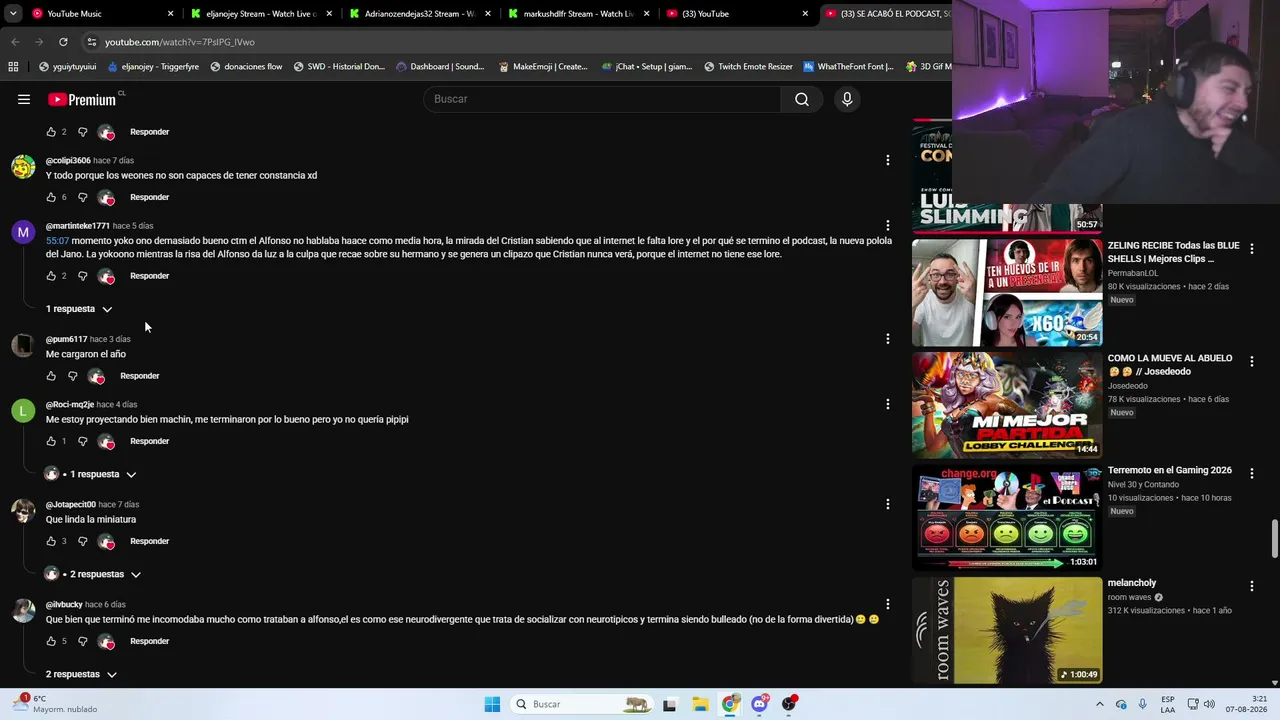Dislike @colipi3606's comment
Image resolution: width=1280 pixels, height=720 pixels.
coord(83,197)
